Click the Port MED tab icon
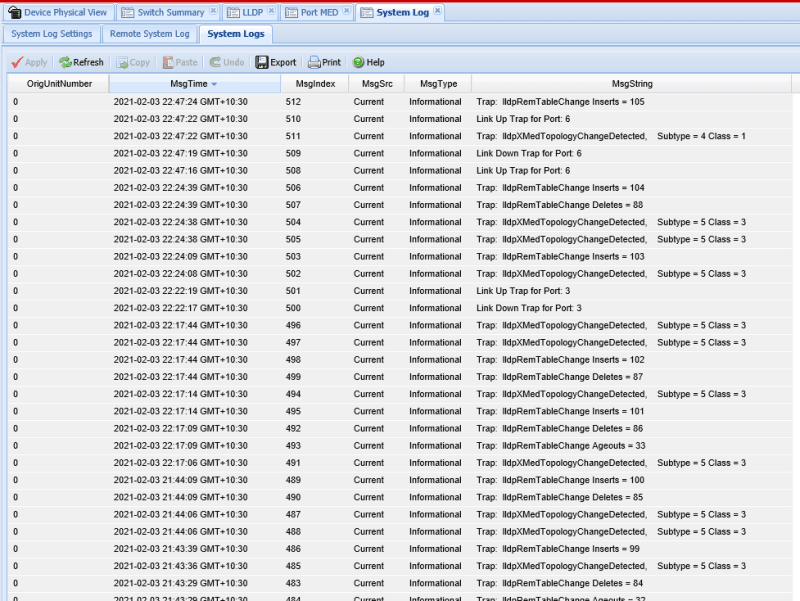Image resolution: width=800 pixels, height=601 pixels. (291, 12)
